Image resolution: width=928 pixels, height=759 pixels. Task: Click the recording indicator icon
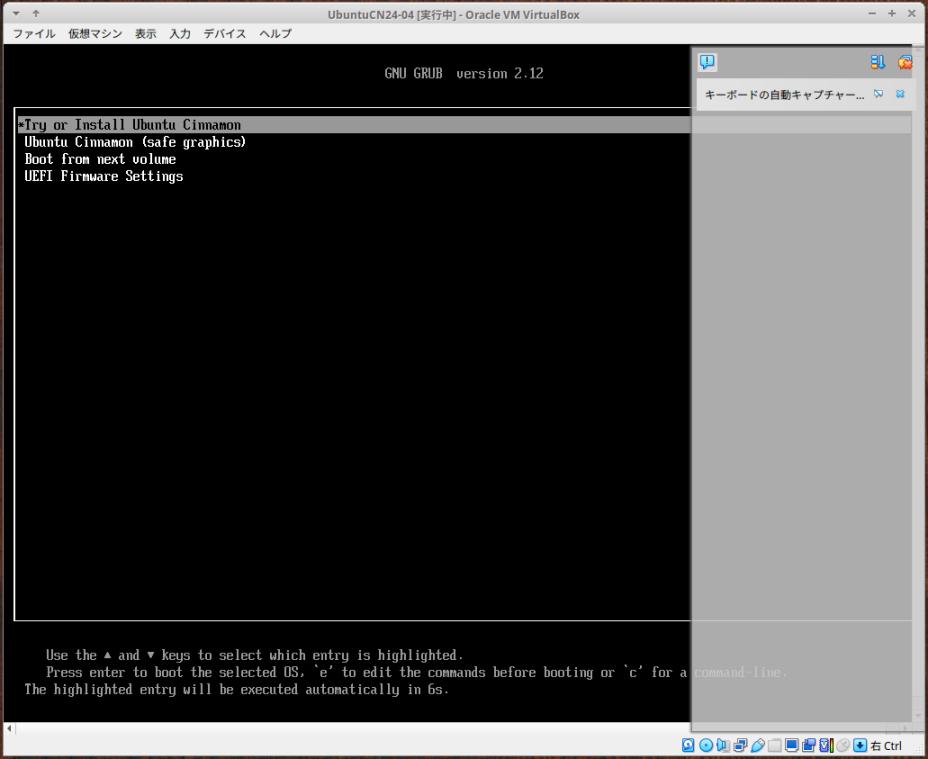point(808,745)
